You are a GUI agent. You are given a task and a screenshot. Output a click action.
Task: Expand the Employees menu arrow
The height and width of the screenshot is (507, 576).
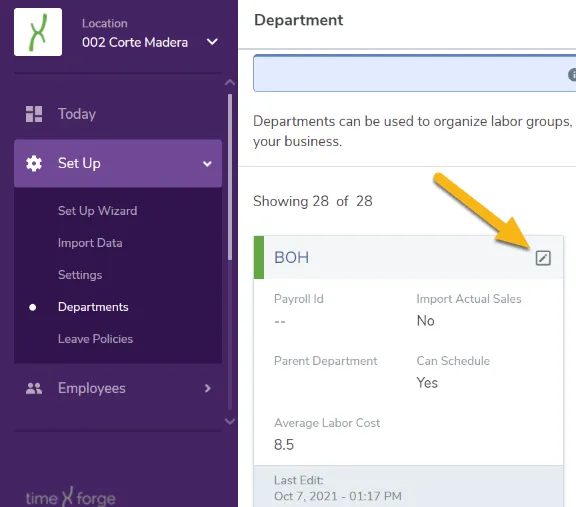(208, 388)
